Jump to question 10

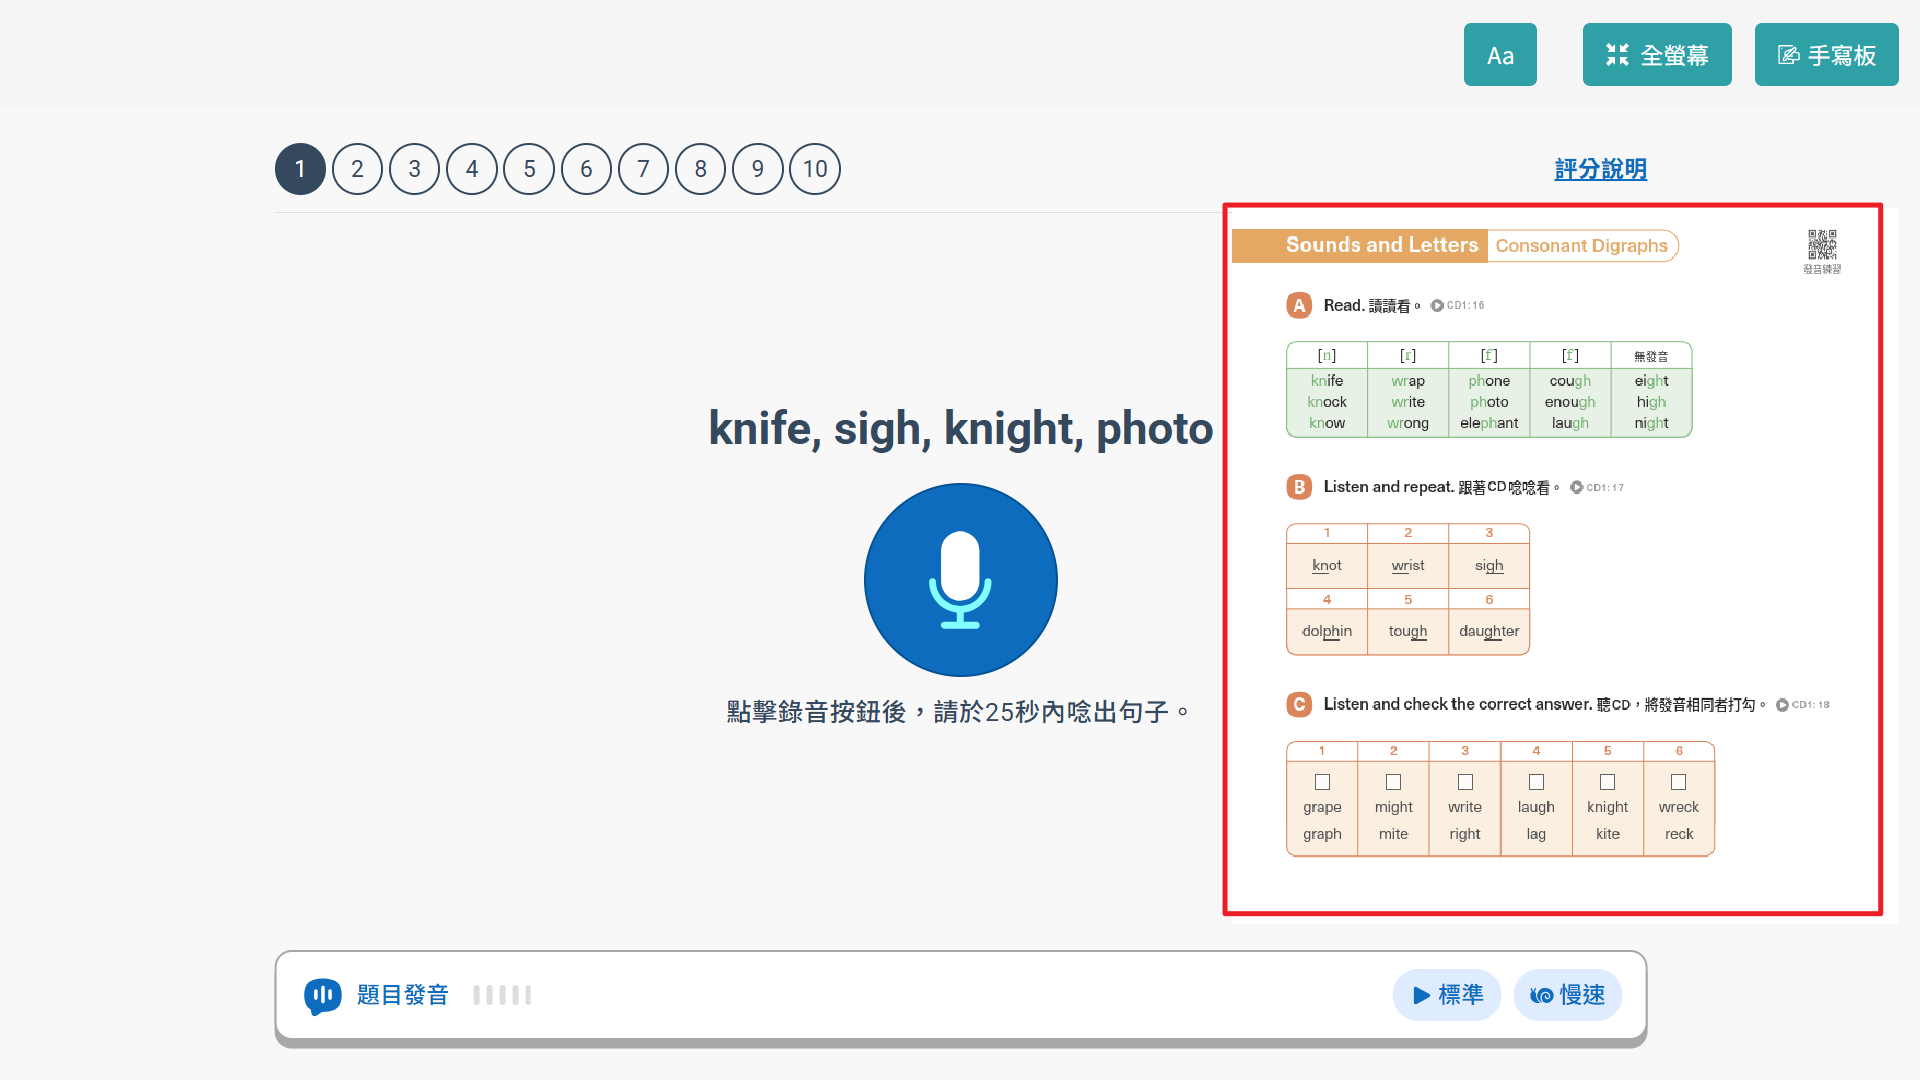pos(815,169)
